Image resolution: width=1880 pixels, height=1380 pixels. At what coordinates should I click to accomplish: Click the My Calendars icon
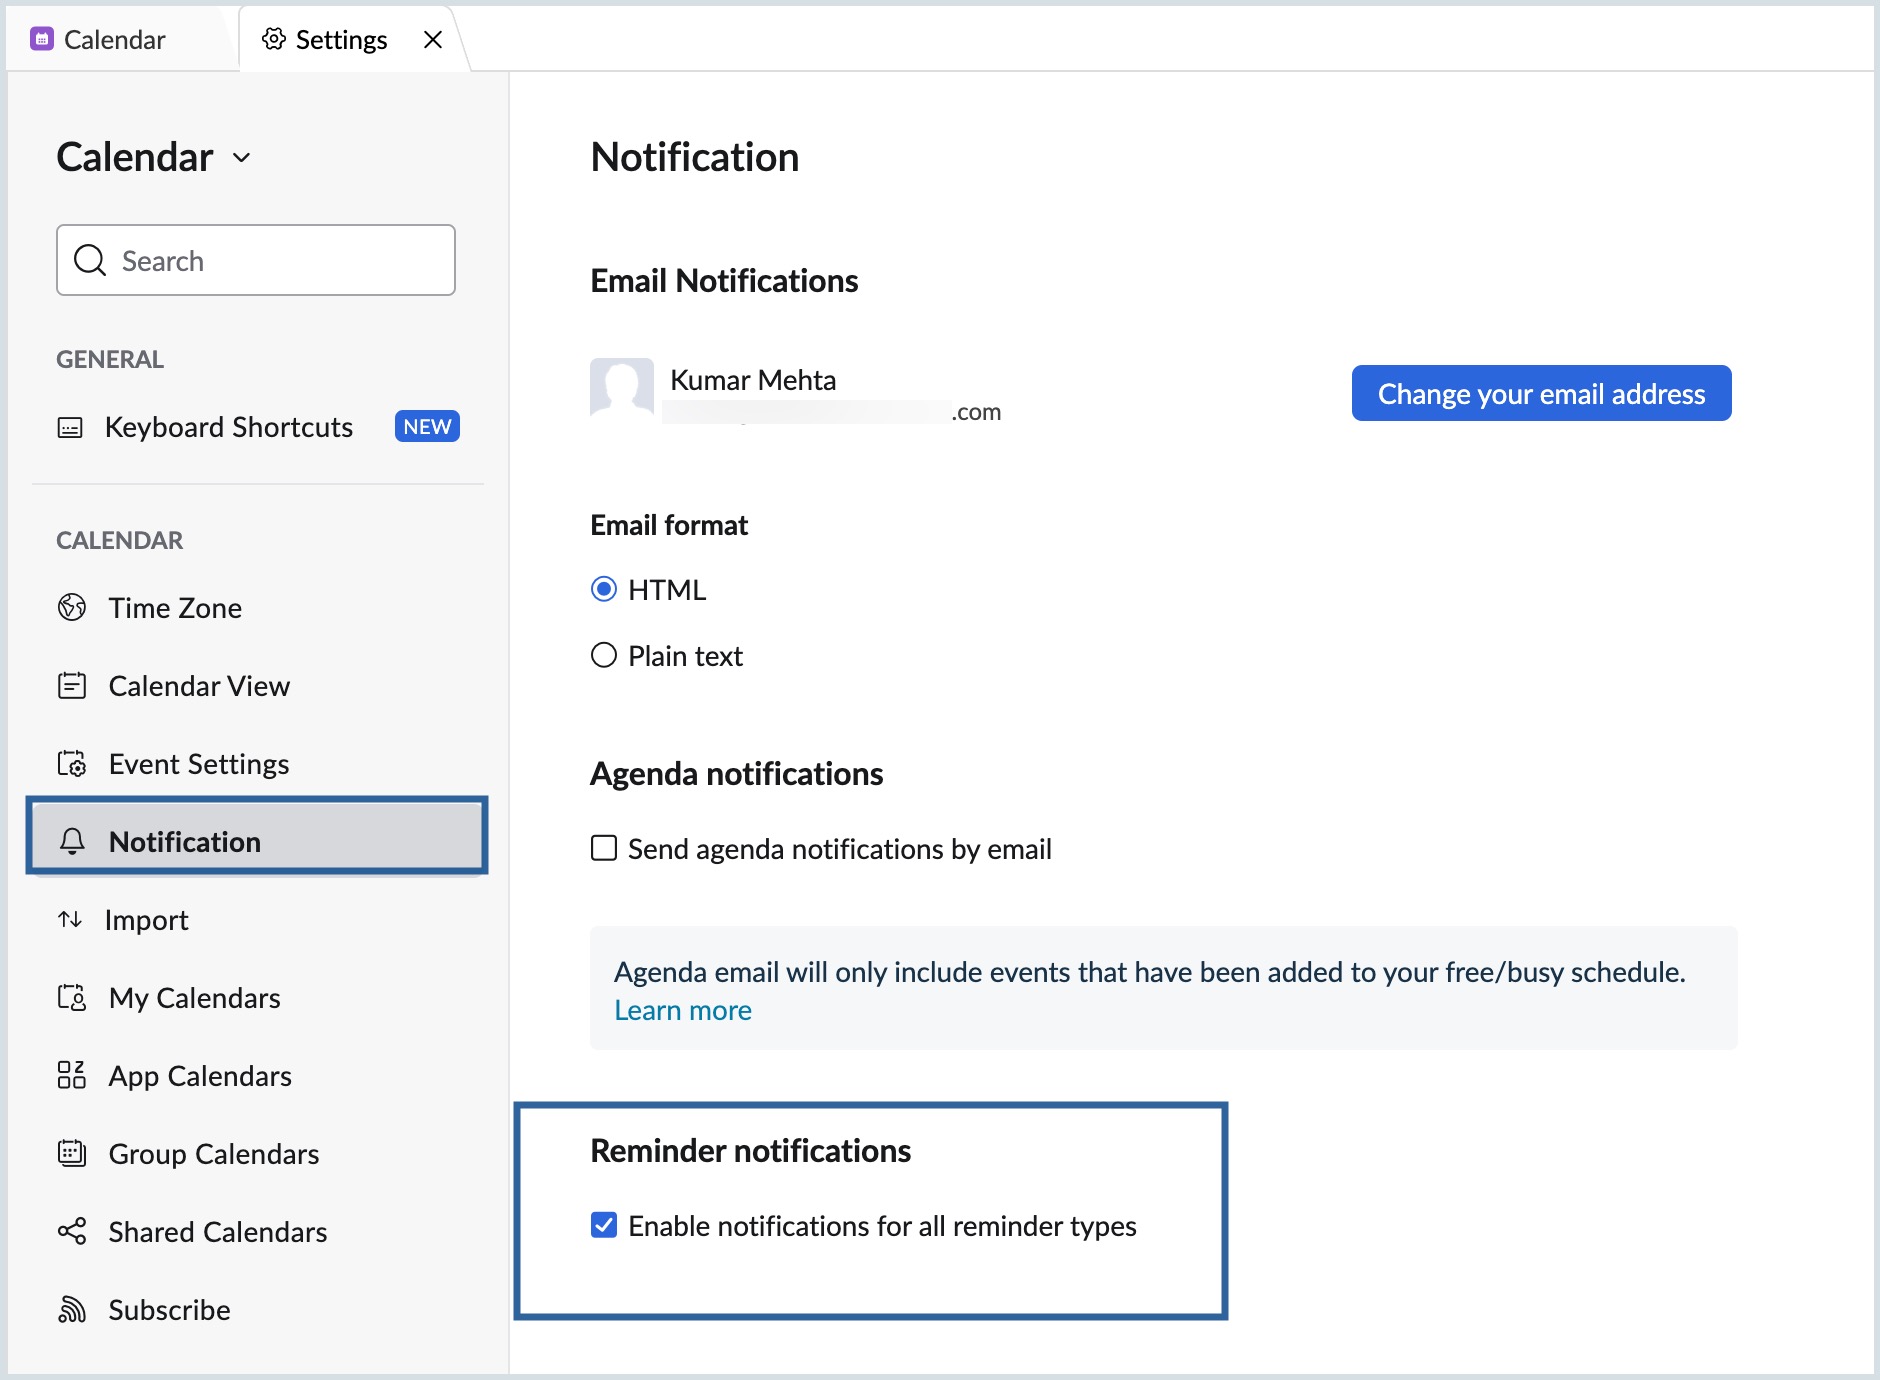(72, 997)
